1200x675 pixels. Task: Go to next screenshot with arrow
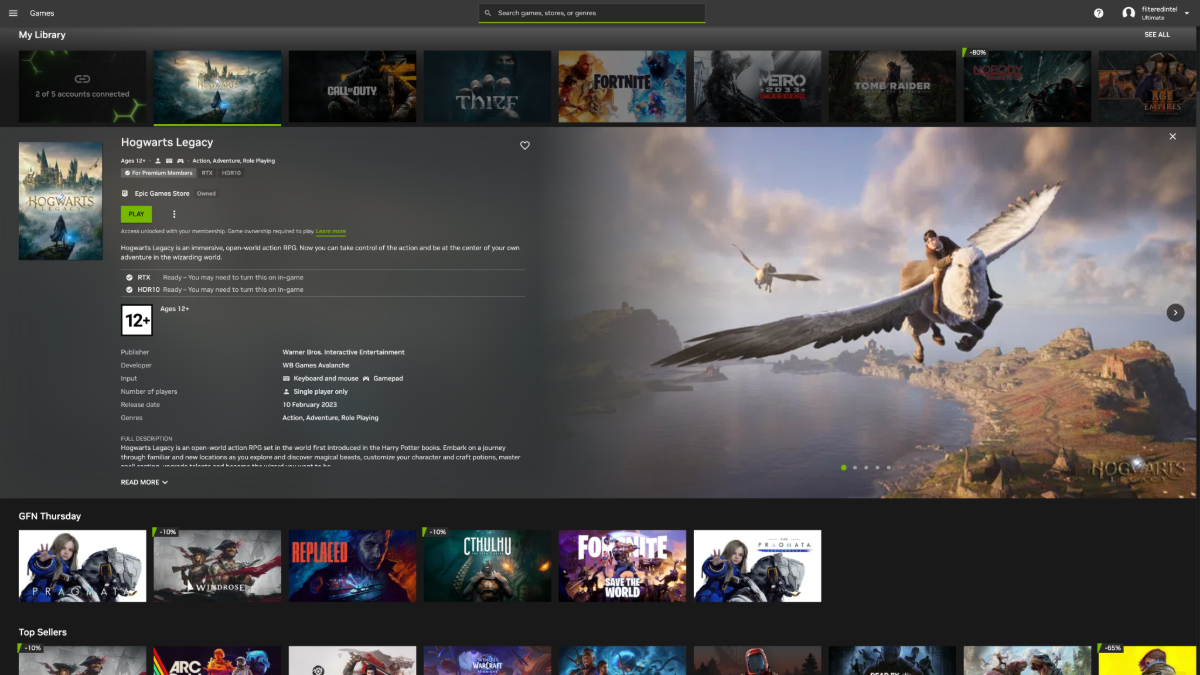pyautogui.click(x=1175, y=313)
